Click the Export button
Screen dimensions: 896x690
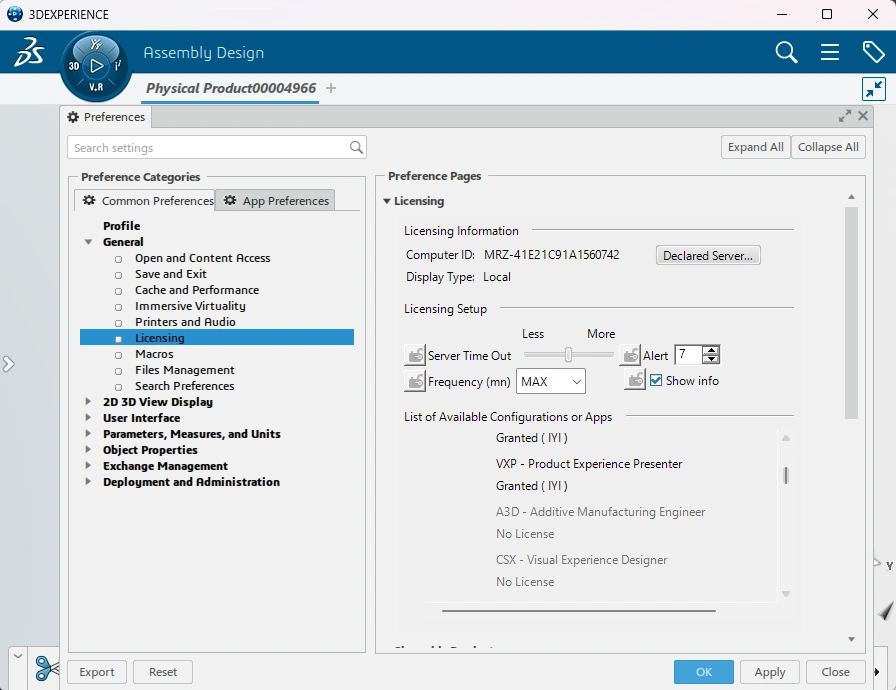click(x=97, y=672)
